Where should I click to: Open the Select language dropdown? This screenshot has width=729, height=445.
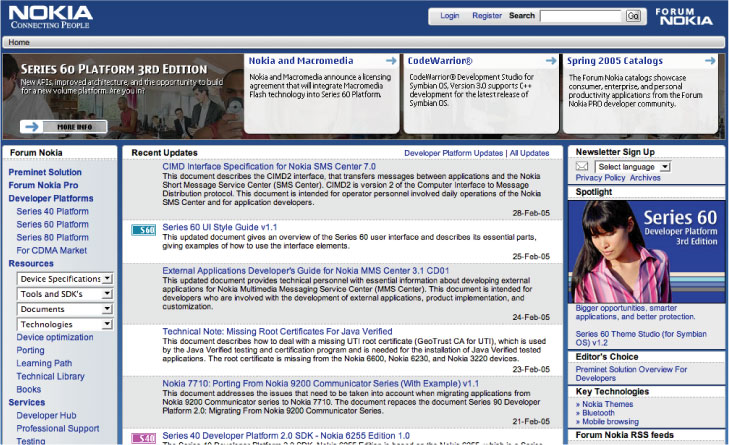pyautogui.click(x=664, y=166)
